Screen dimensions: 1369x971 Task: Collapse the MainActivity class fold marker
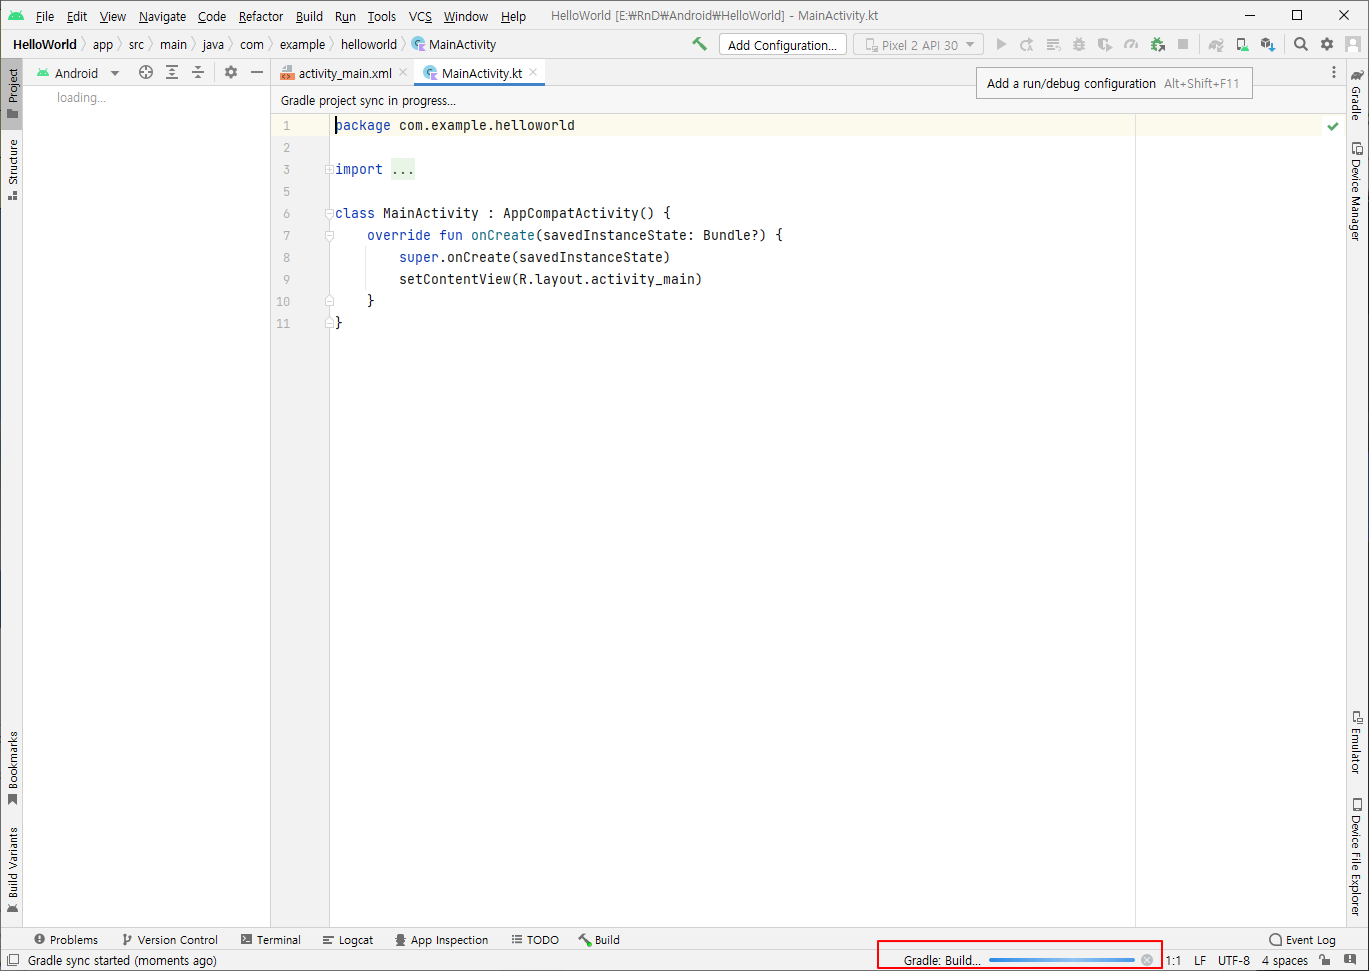point(329,213)
